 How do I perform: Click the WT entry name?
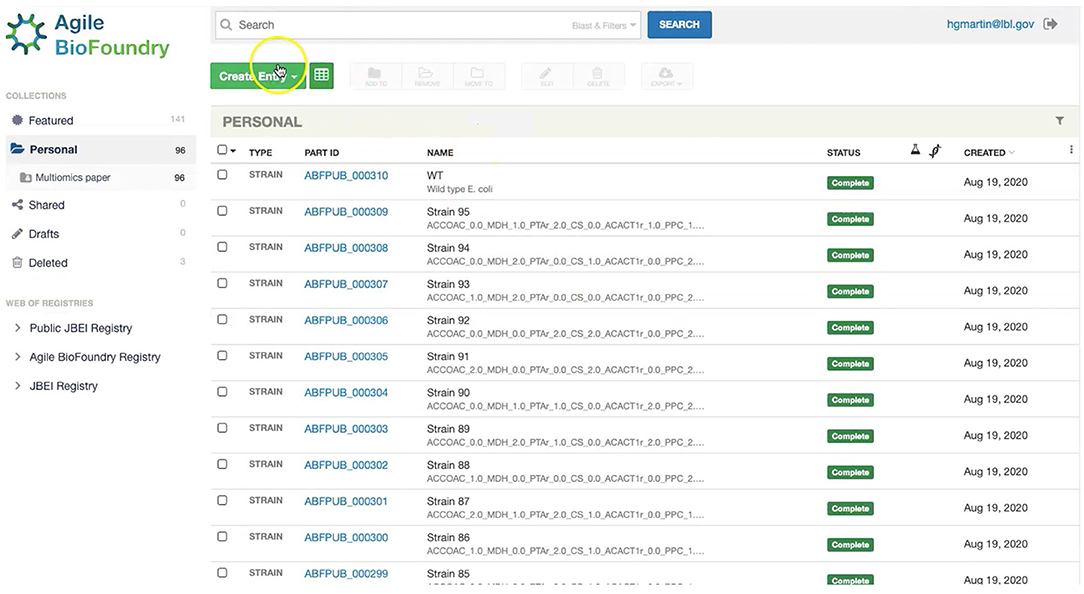click(435, 176)
